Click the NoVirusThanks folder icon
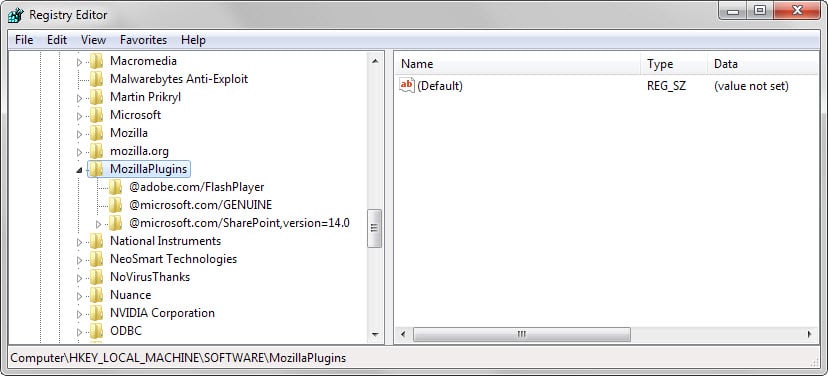This screenshot has width=828, height=376. tap(96, 277)
